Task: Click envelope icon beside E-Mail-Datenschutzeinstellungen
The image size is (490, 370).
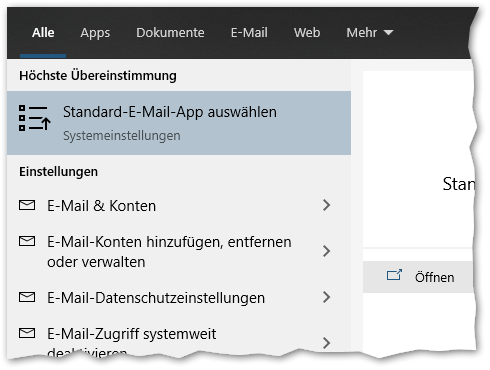Action: 27,297
